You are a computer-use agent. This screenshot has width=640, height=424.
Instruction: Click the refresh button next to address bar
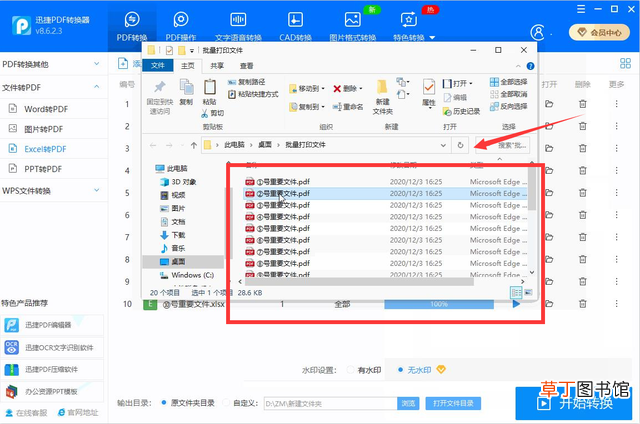[460, 145]
